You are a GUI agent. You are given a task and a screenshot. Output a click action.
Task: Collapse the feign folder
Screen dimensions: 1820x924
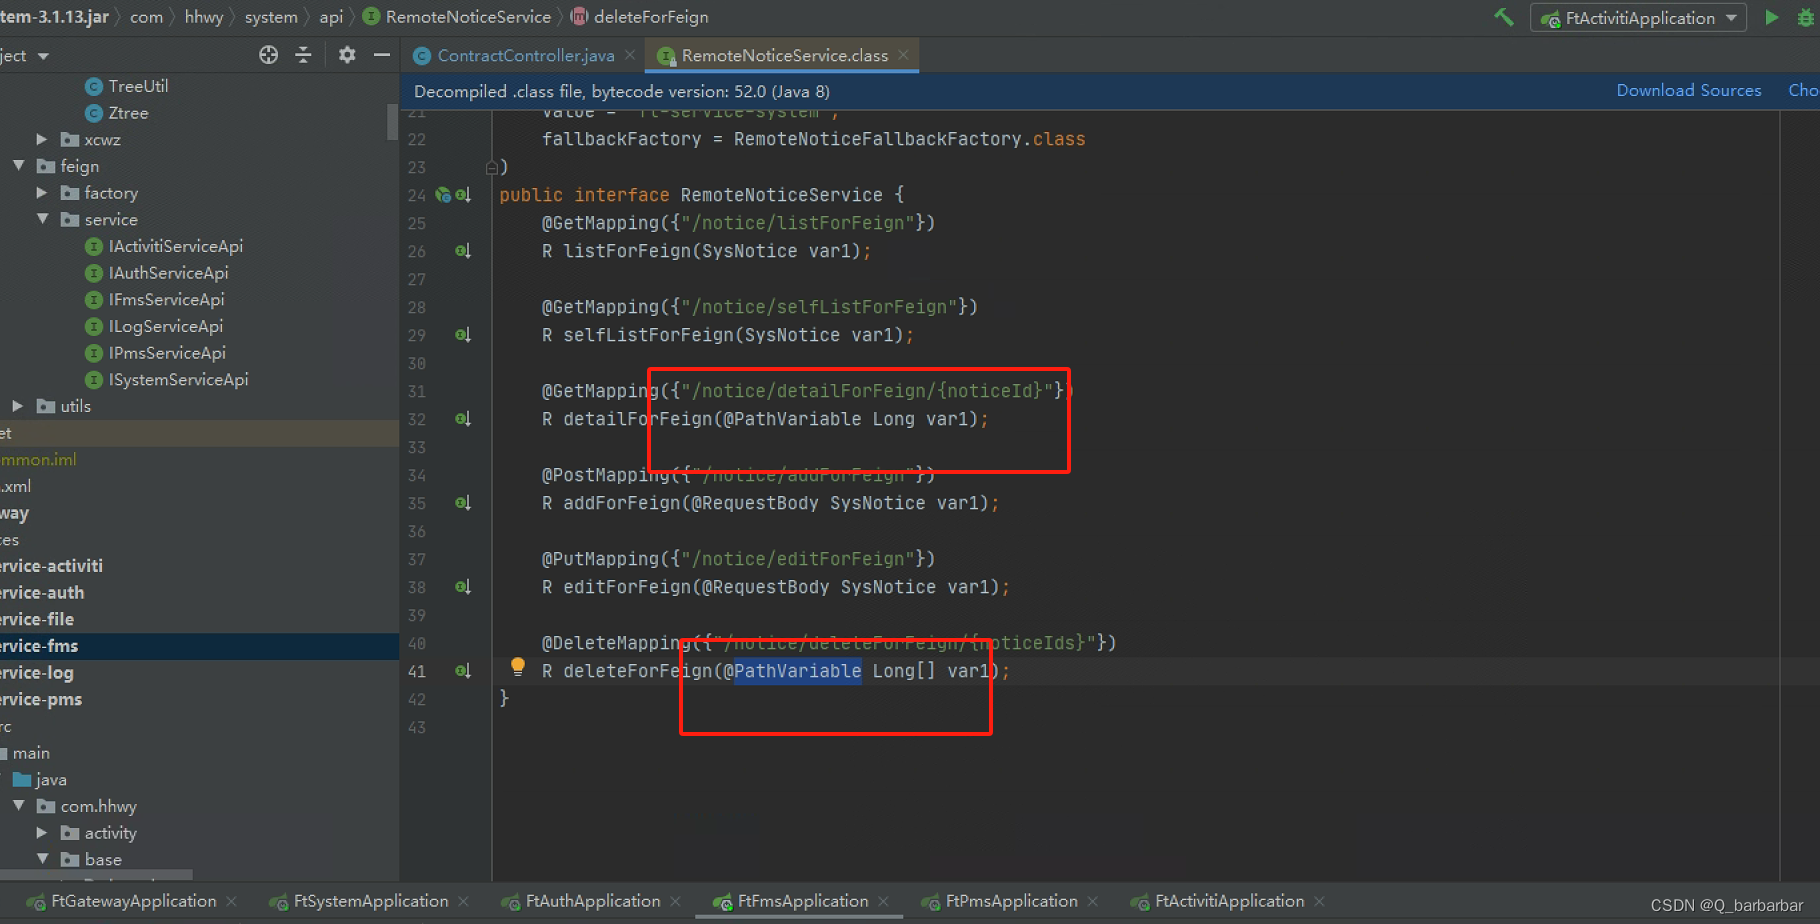tap(18, 166)
